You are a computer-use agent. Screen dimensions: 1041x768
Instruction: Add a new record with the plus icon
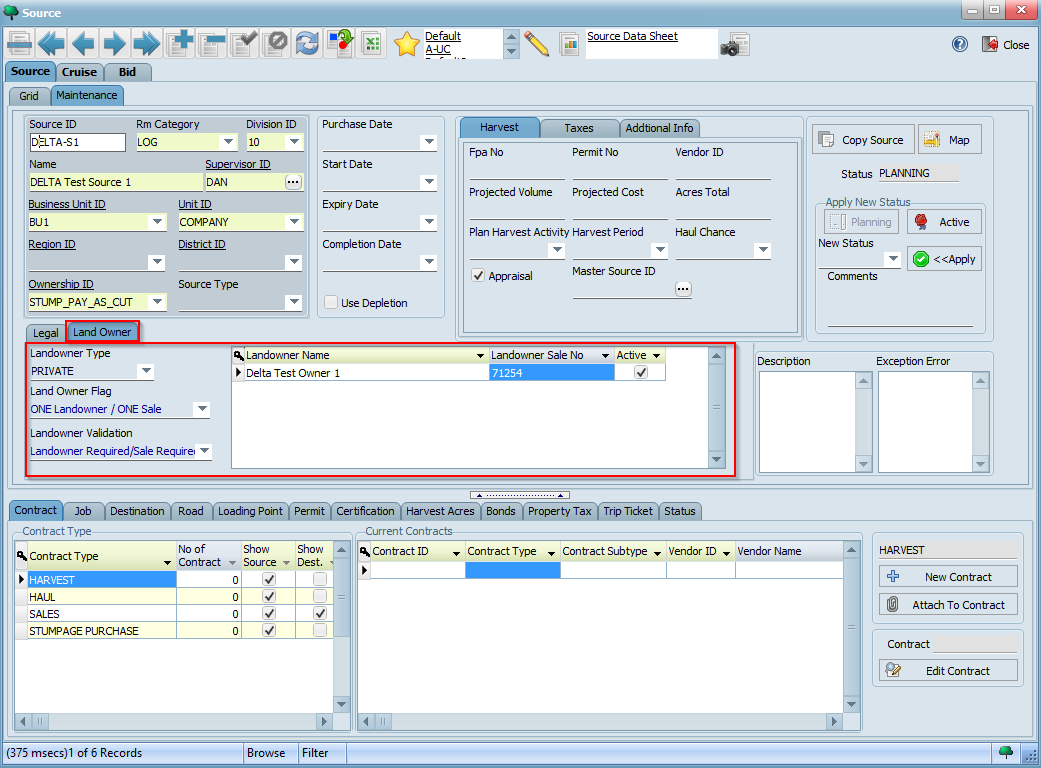[x=179, y=44]
